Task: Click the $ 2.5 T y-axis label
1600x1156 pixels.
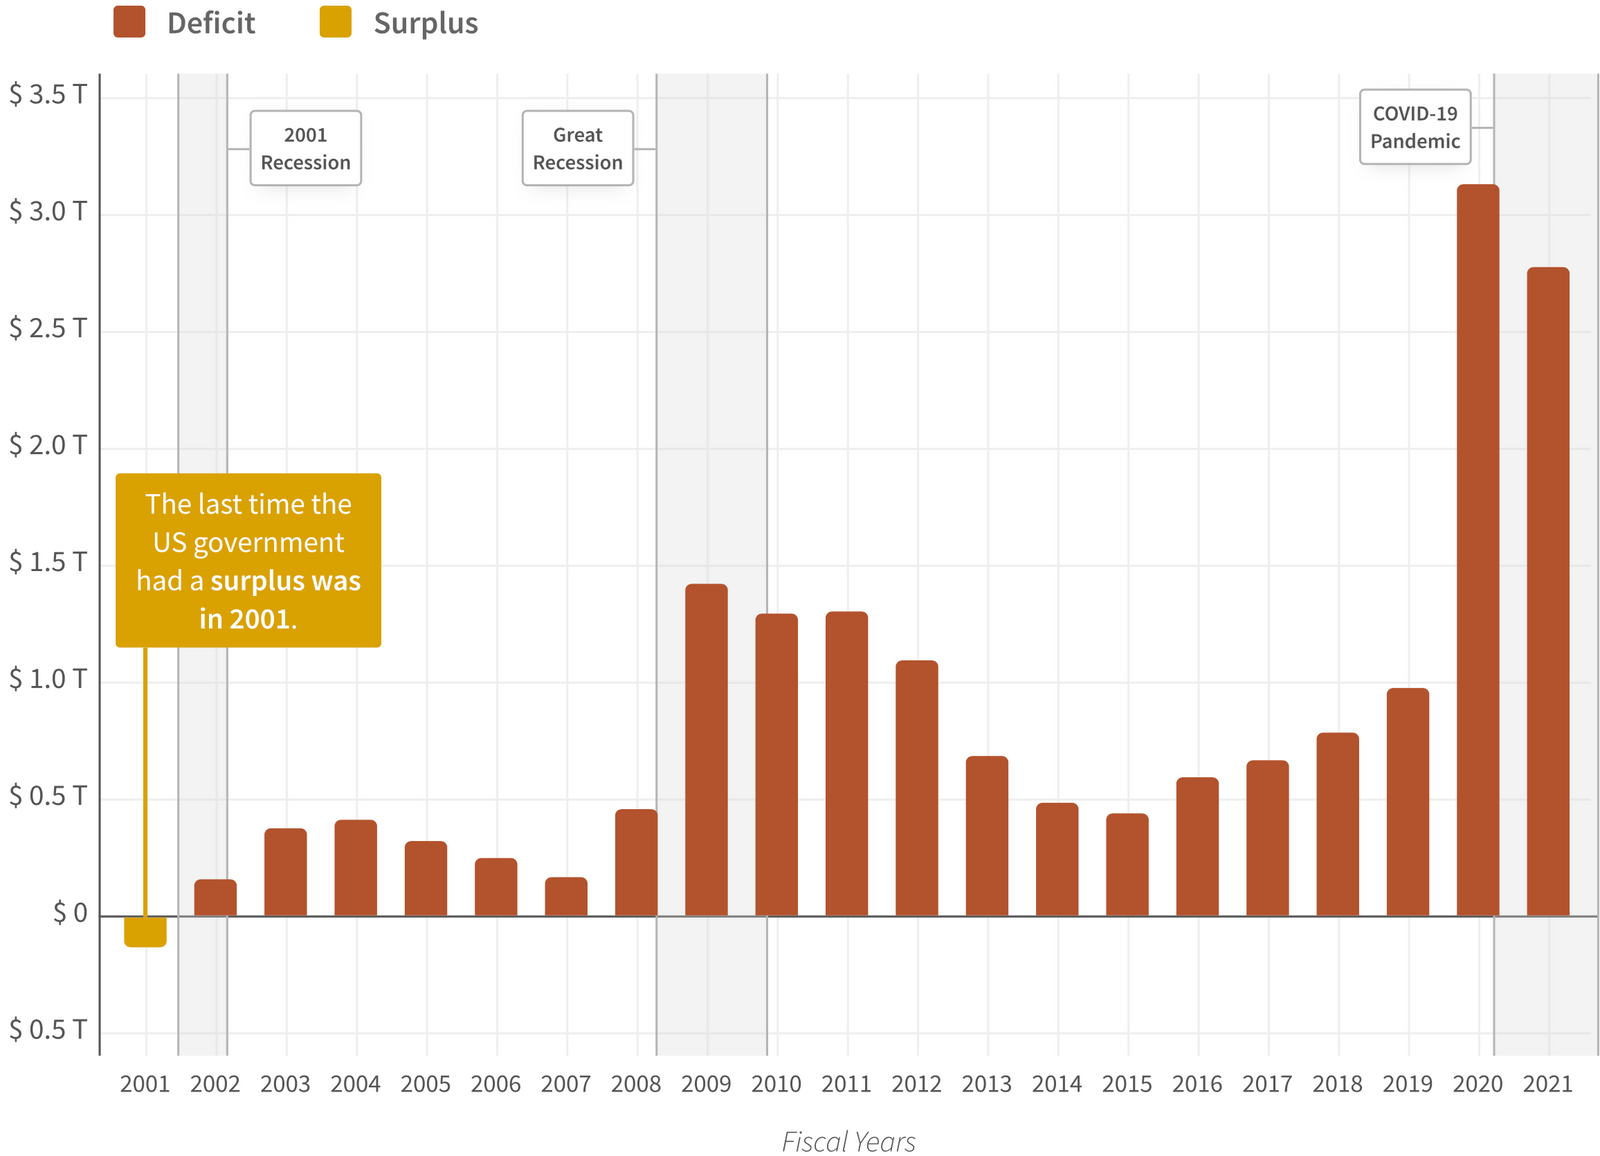Action: (x=47, y=329)
